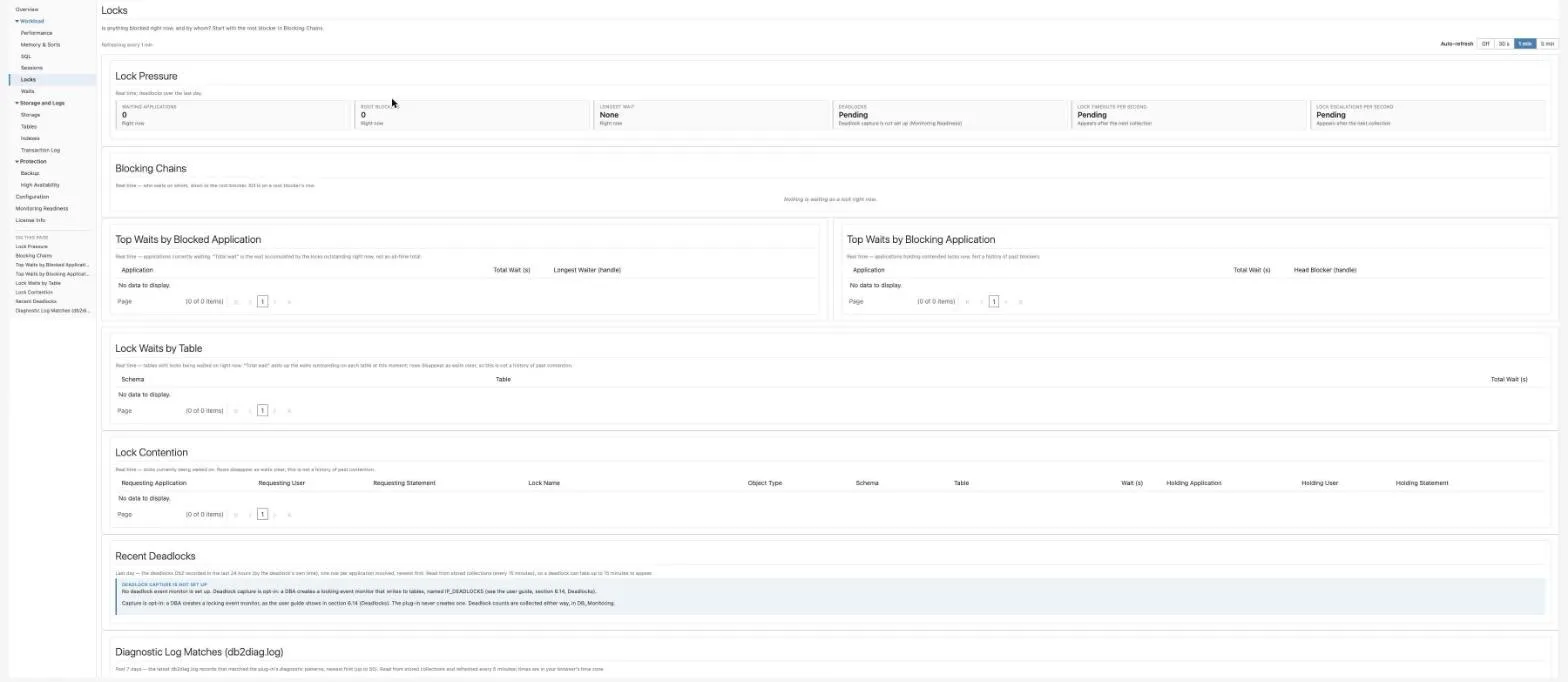The width and height of the screenshot is (1568, 682).
Task: Open the Backup page
Action: tap(30, 173)
